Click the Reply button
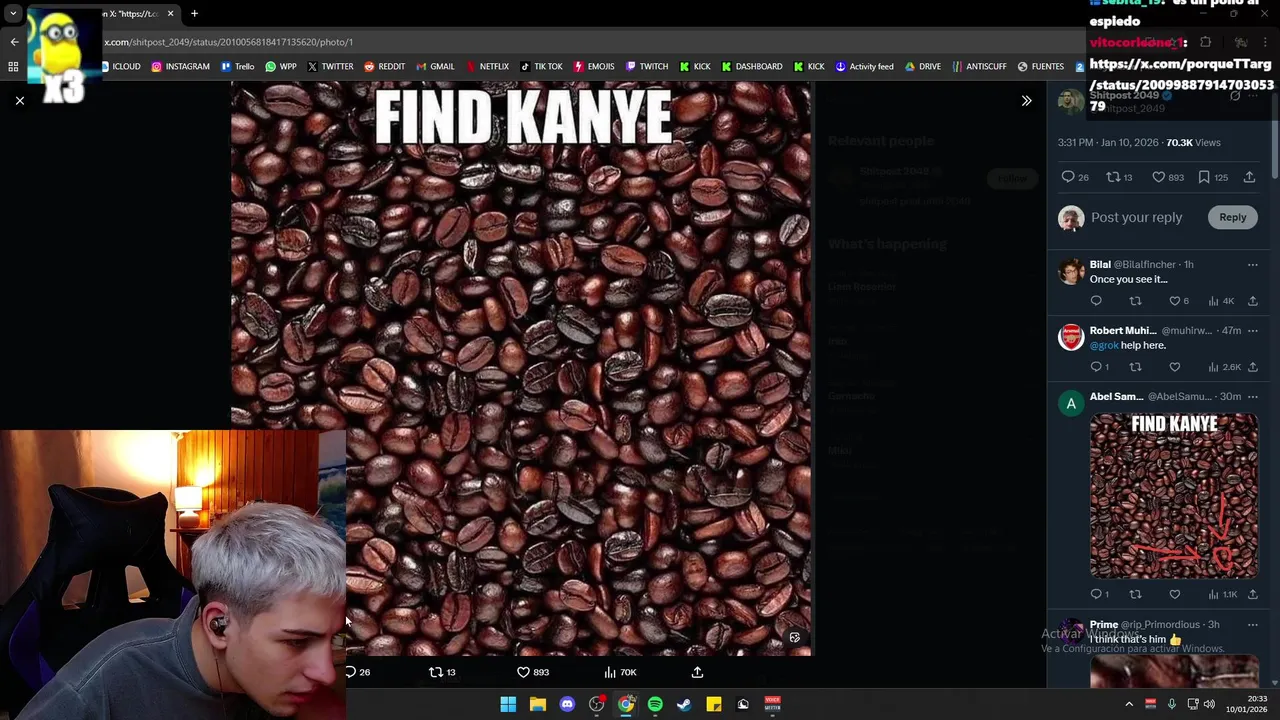Viewport: 1280px width, 720px height. click(x=1232, y=217)
